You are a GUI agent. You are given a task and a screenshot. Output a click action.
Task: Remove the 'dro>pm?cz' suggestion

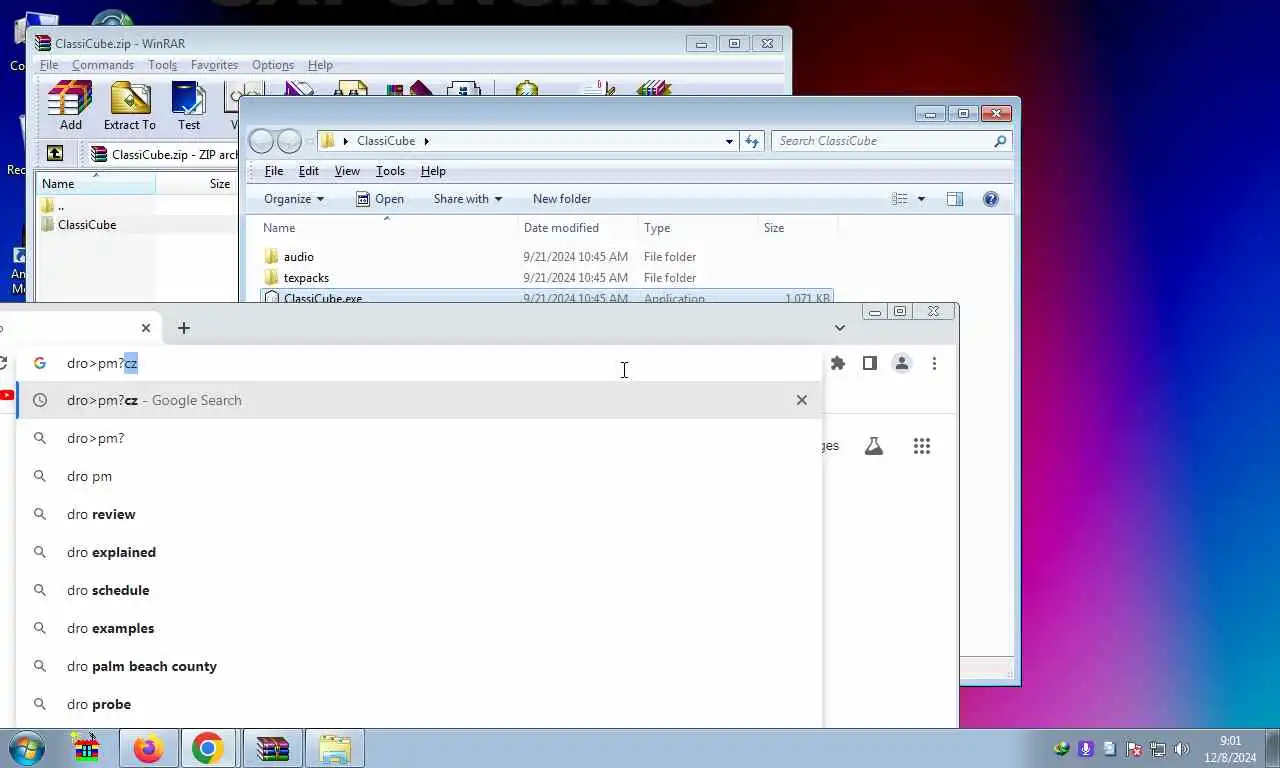(x=801, y=400)
